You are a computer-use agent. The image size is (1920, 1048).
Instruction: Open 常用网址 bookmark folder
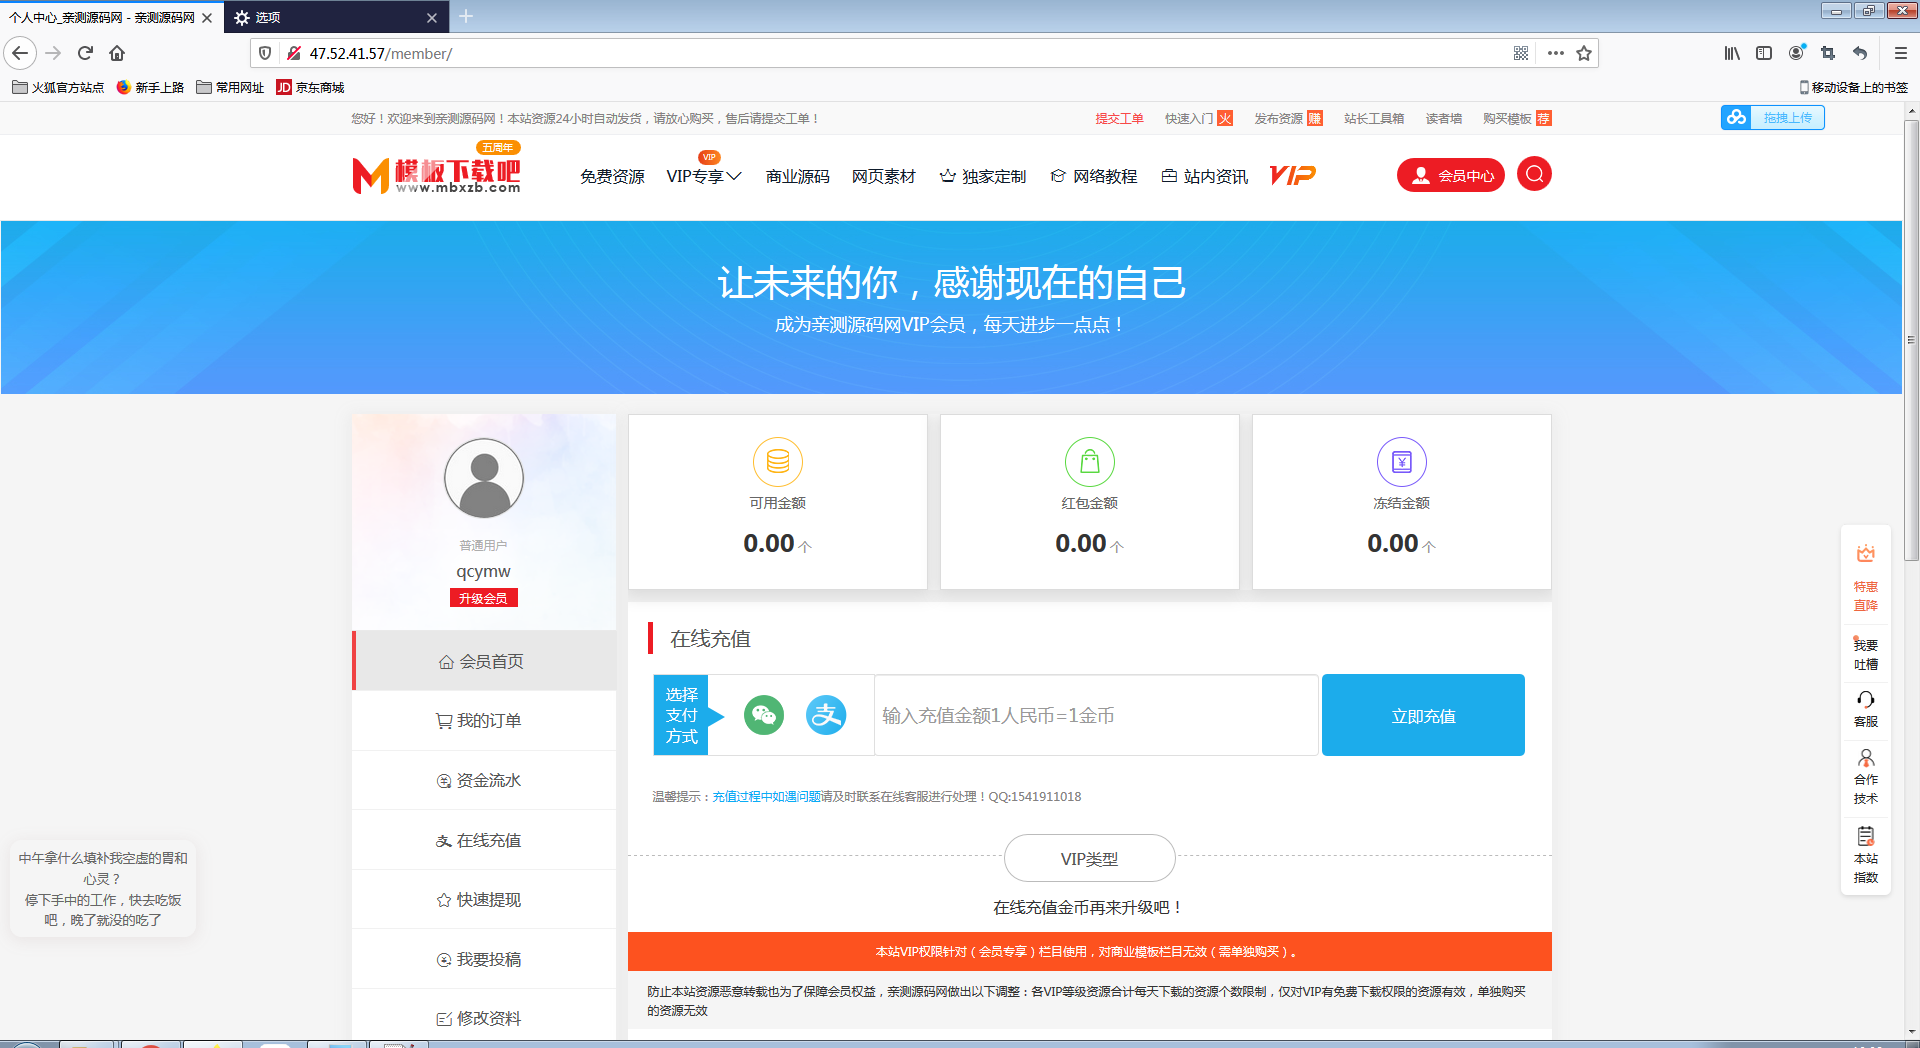pos(230,87)
